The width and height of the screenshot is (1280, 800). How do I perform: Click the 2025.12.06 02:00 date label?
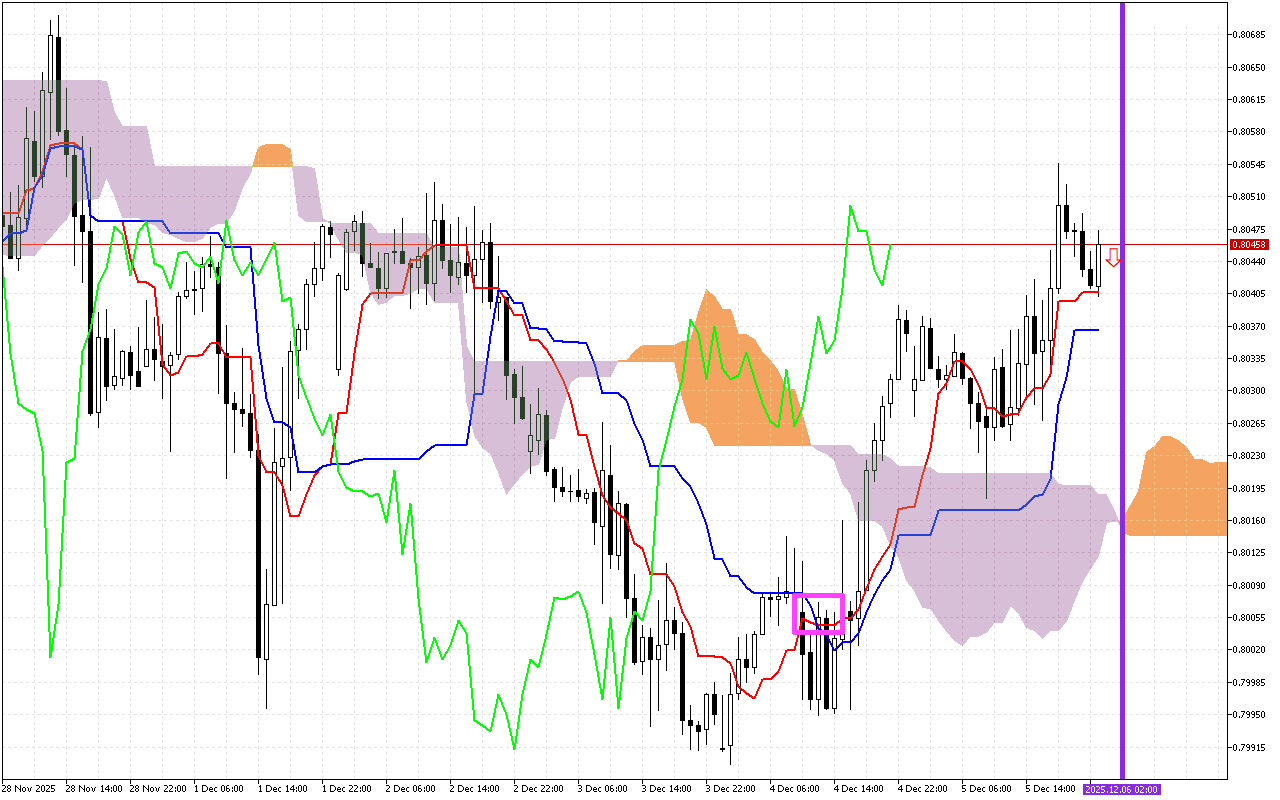1122,788
